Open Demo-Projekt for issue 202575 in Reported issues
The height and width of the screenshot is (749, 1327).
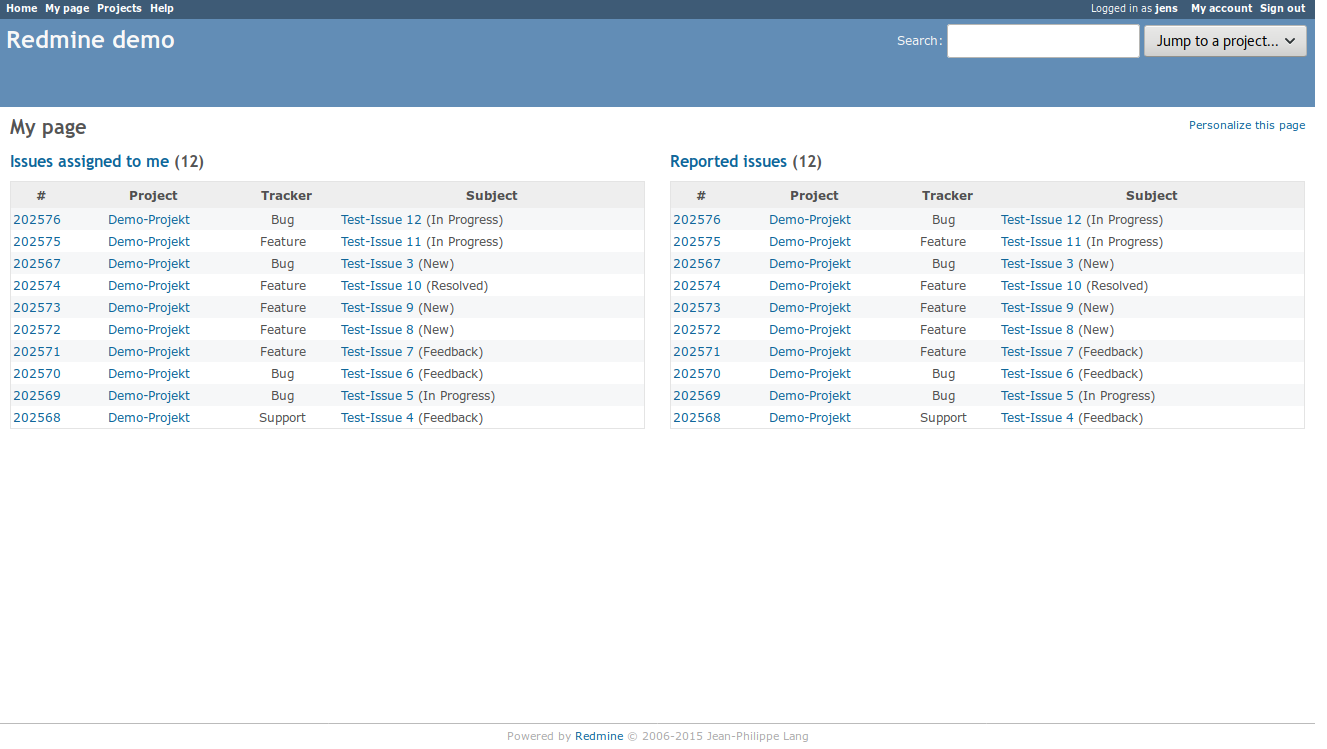pos(810,242)
